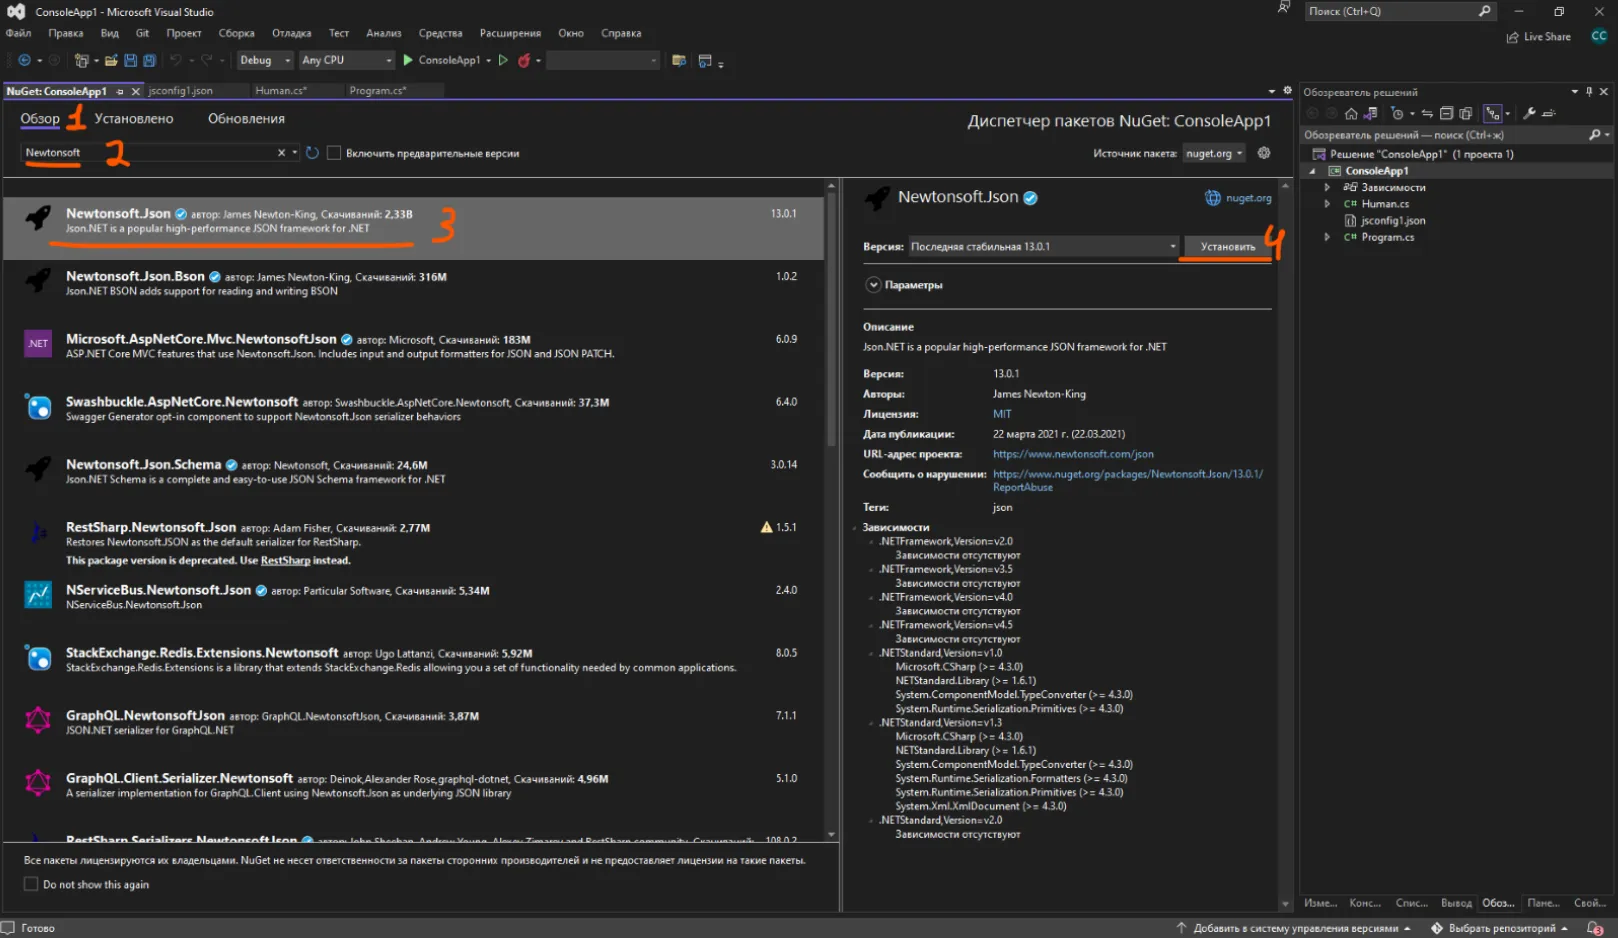Click the Navigate Backward arrow in the toolbar
Image resolution: width=1618 pixels, height=938 pixels.
pyautogui.click(x=24, y=60)
